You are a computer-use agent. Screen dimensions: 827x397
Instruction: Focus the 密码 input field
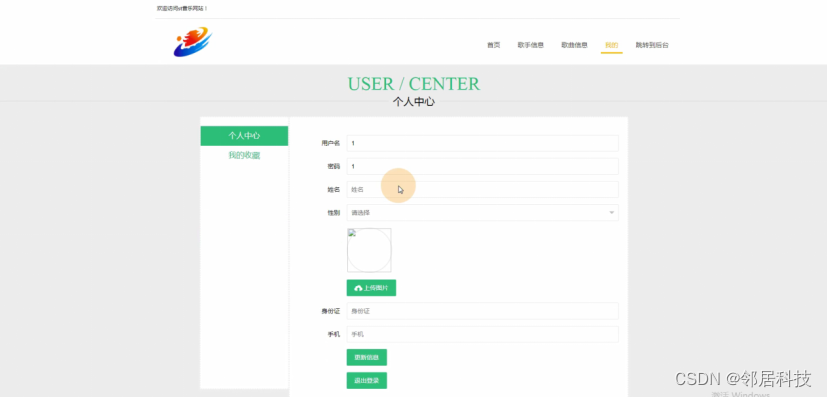coord(482,167)
